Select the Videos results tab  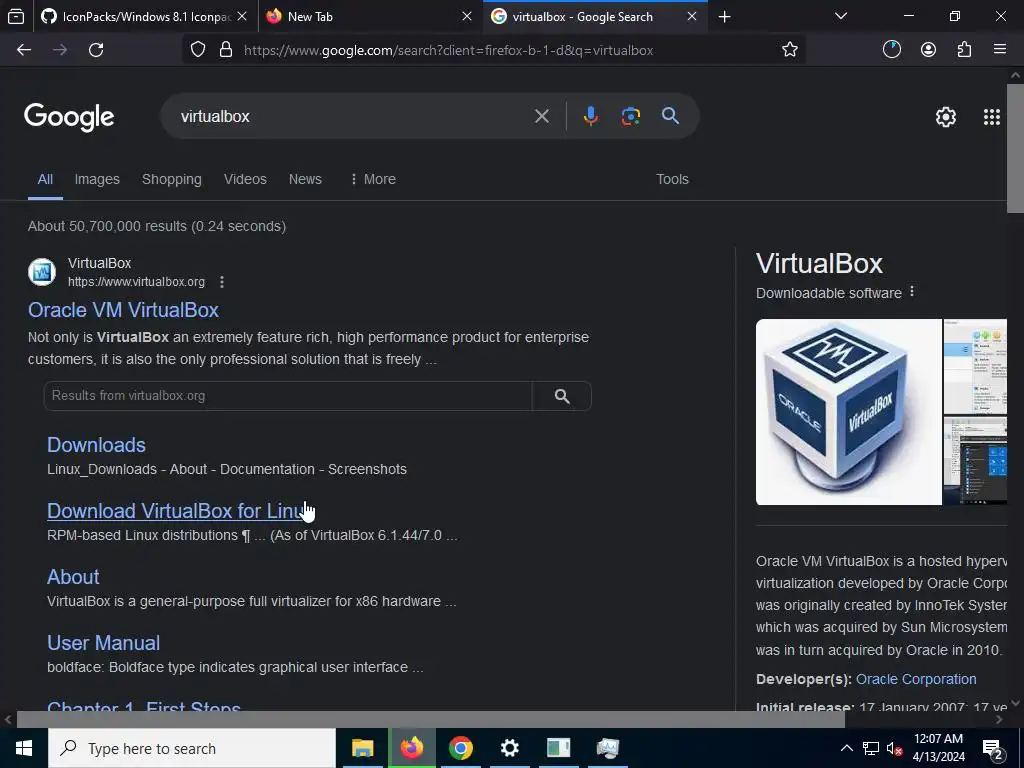pyautogui.click(x=245, y=179)
